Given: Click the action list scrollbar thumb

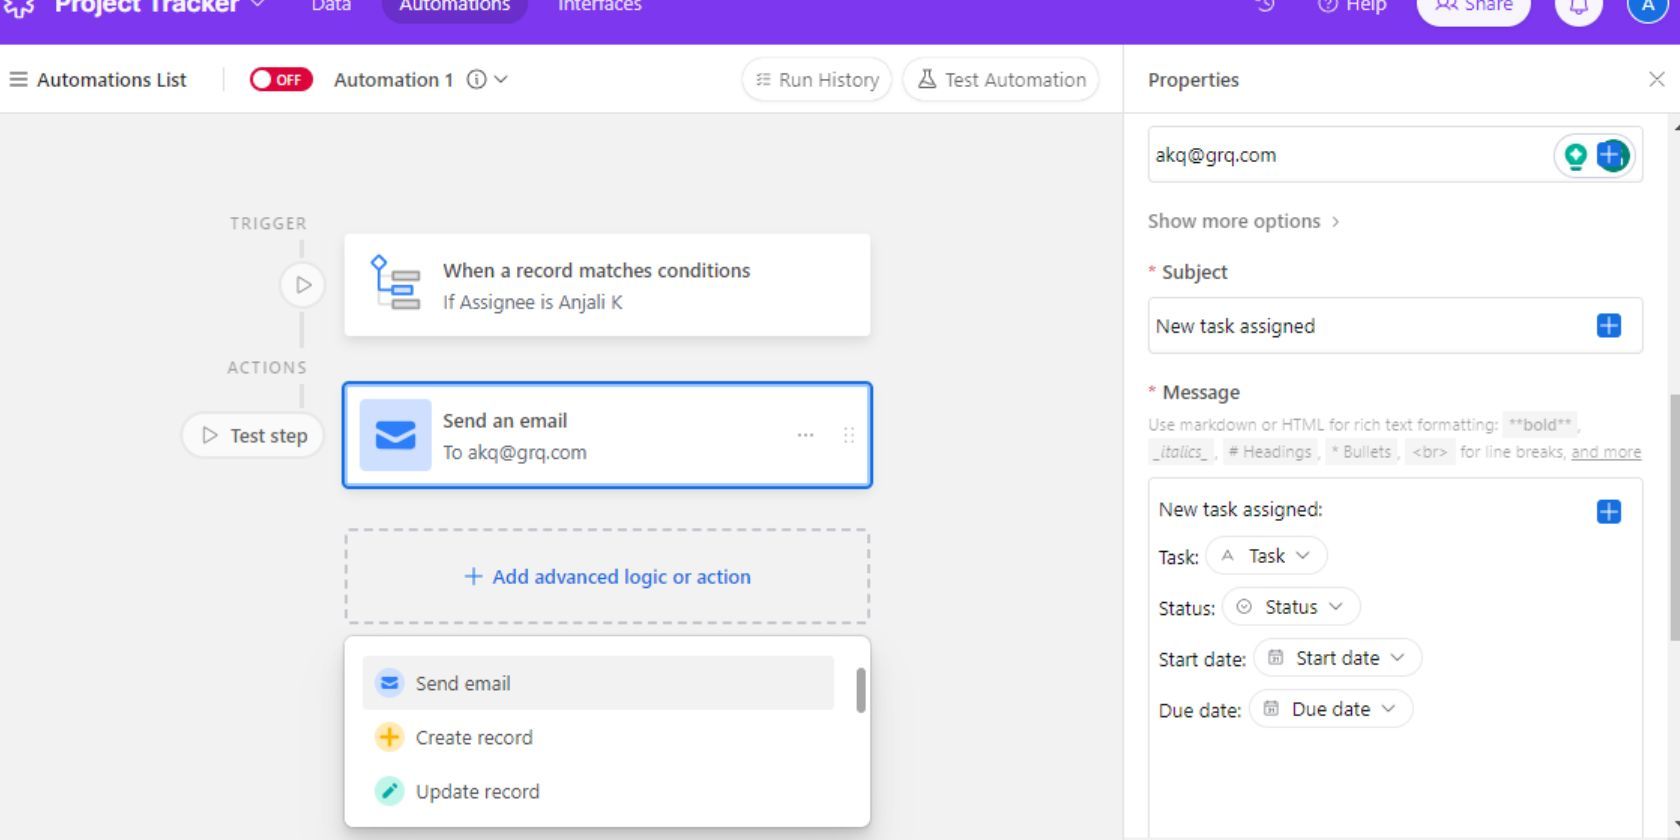Looking at the screenshot, I should click(860, 691).
